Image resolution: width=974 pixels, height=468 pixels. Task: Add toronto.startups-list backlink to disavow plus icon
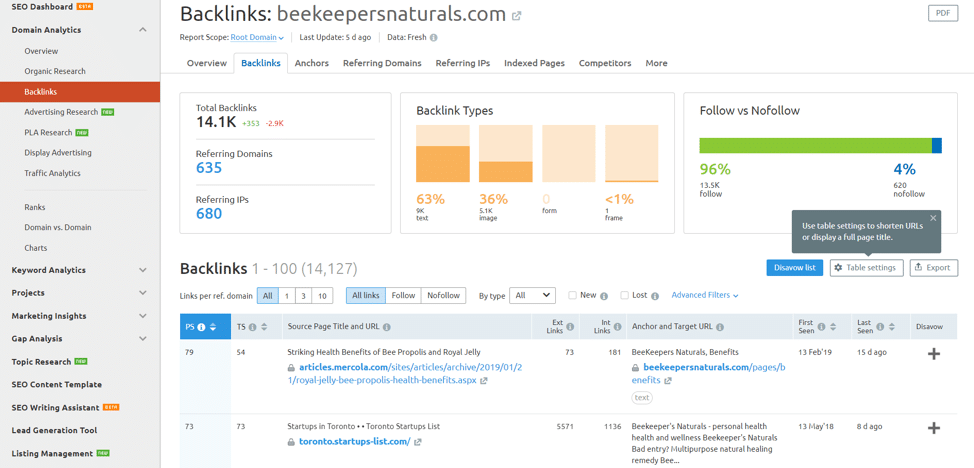pos(933,428)
